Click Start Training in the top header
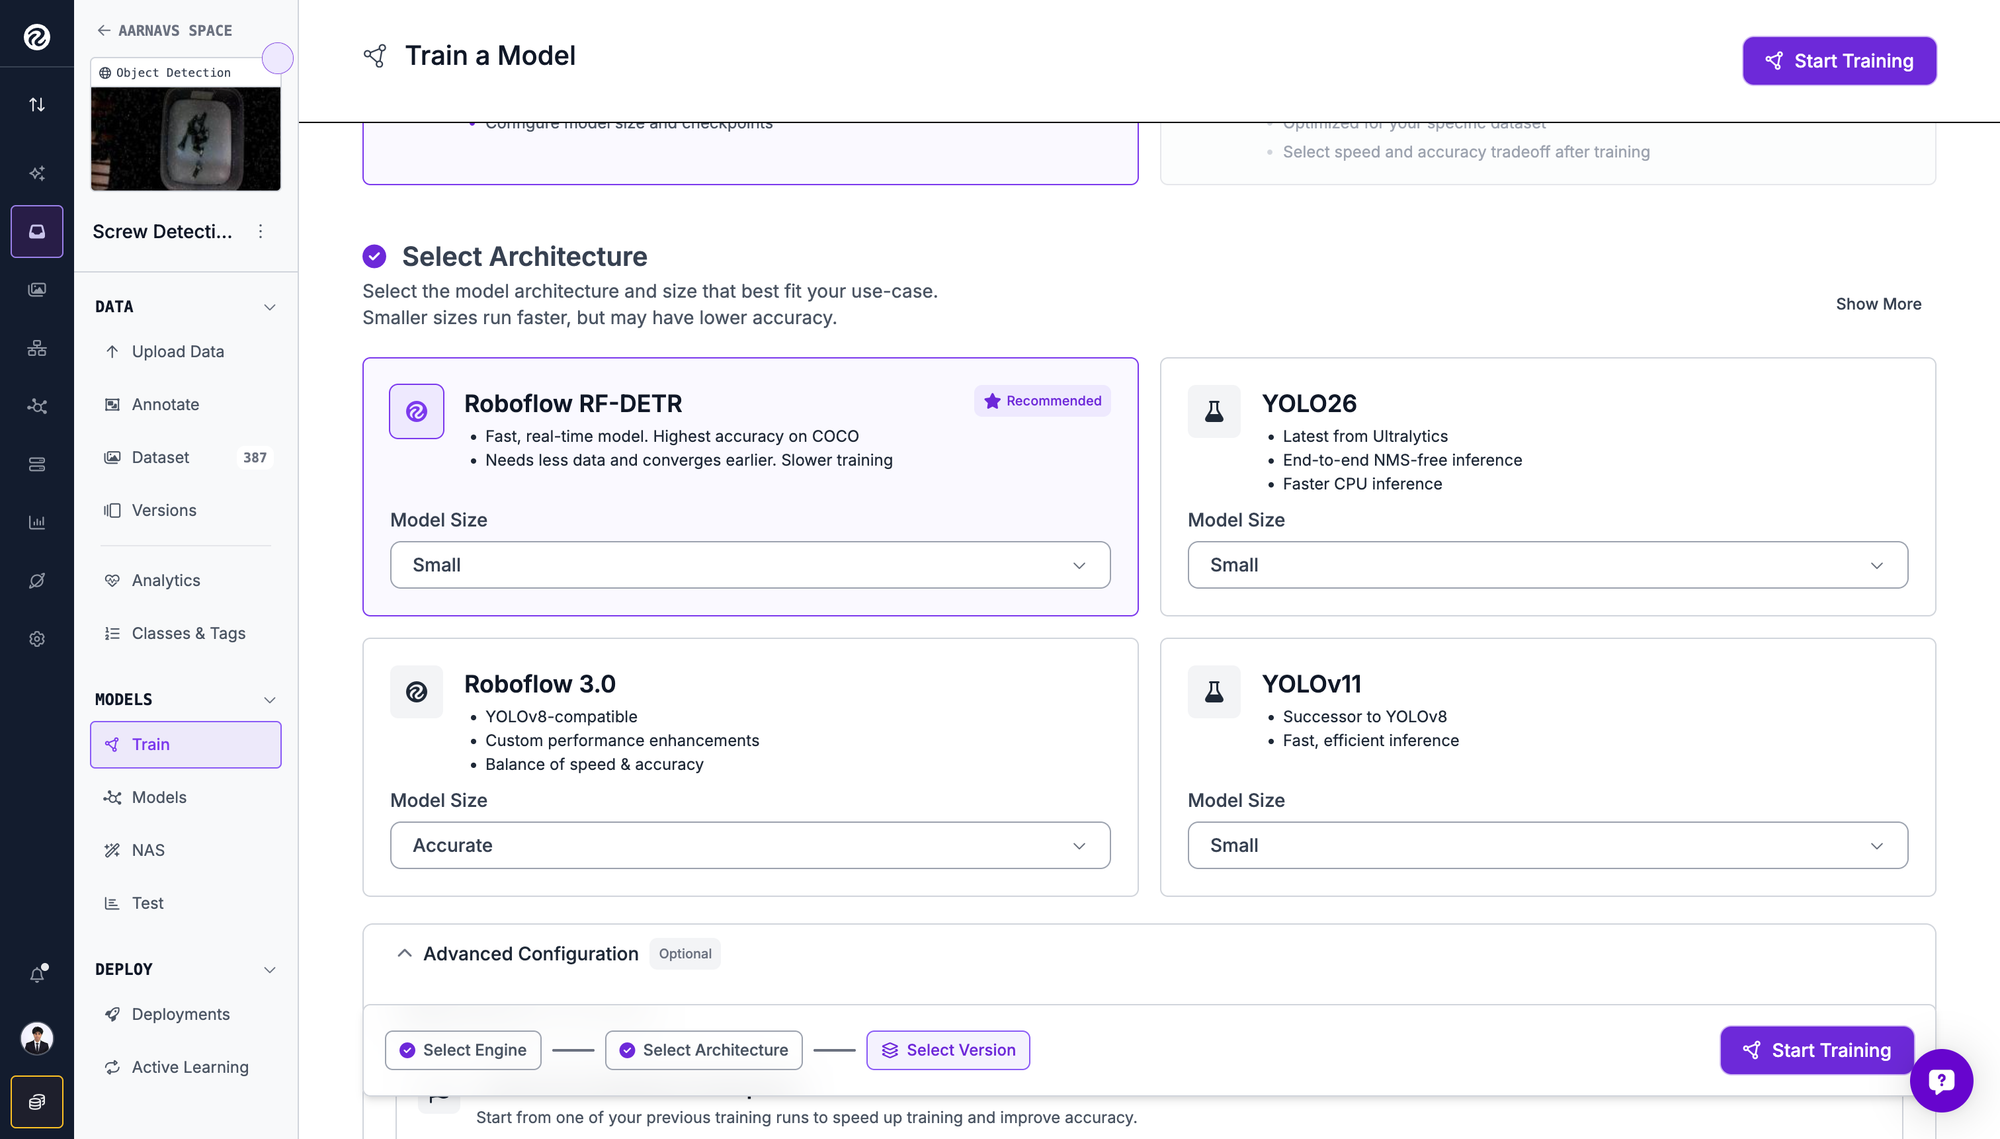 tap(1839, 61)
